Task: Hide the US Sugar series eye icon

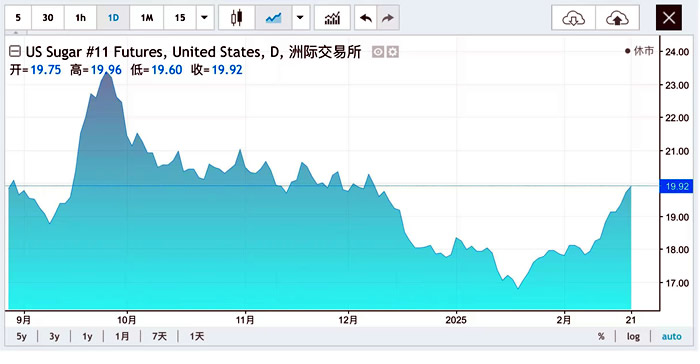Action: coord(378,52)
